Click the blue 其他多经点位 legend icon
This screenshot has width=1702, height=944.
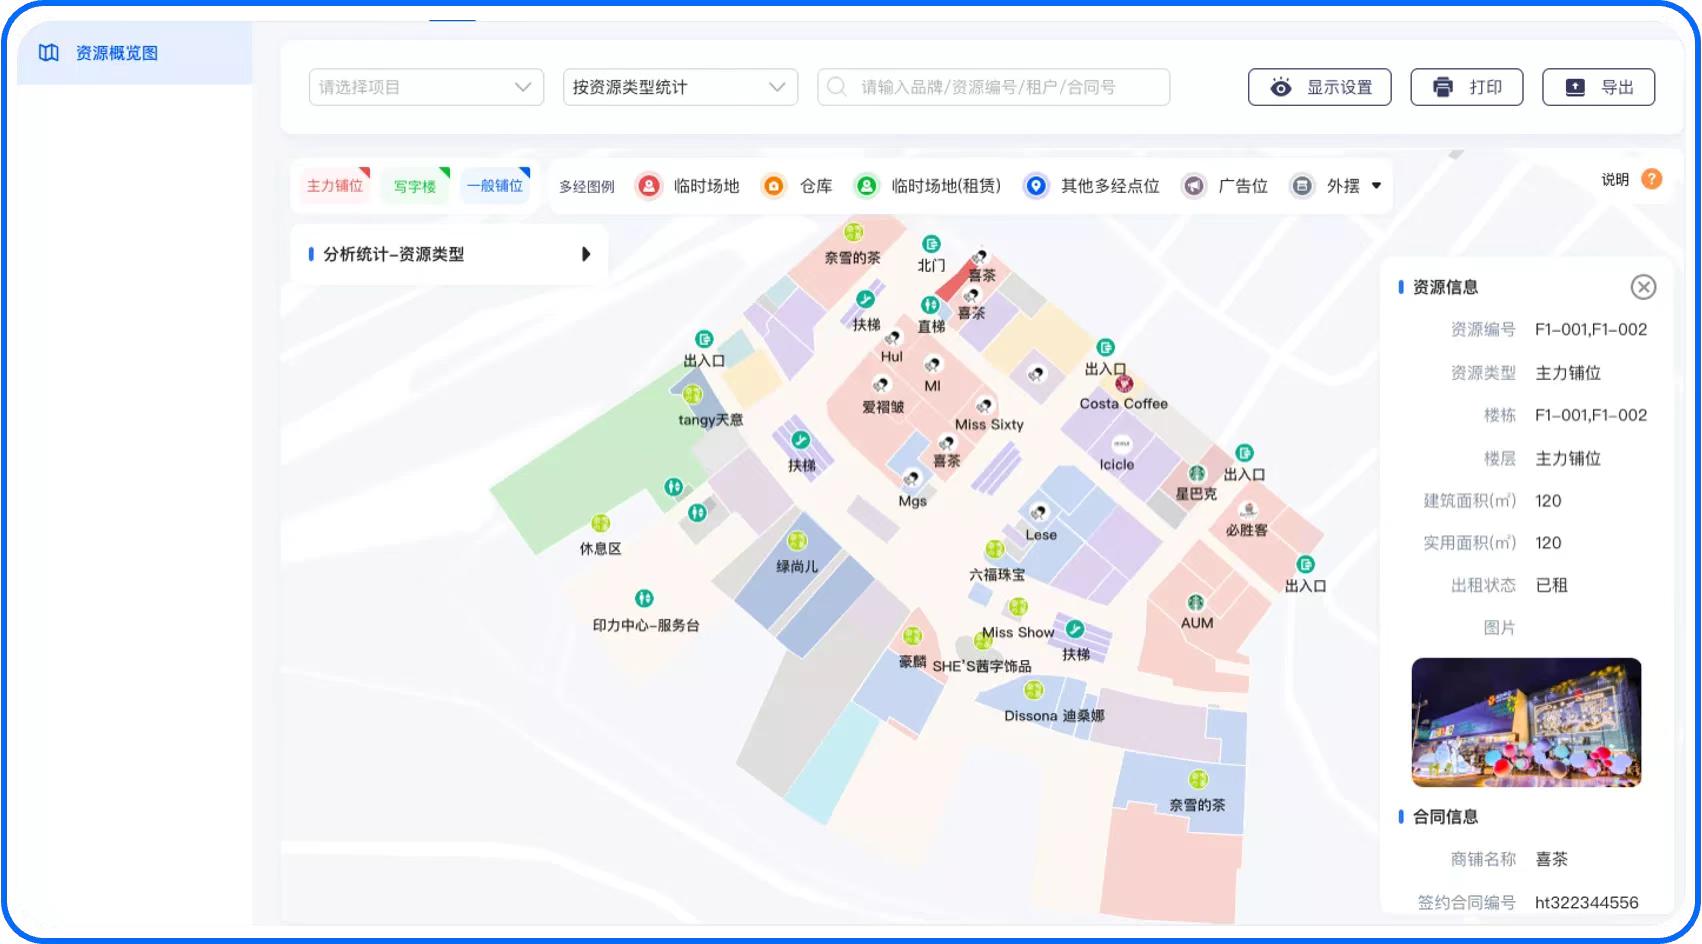1036,186
